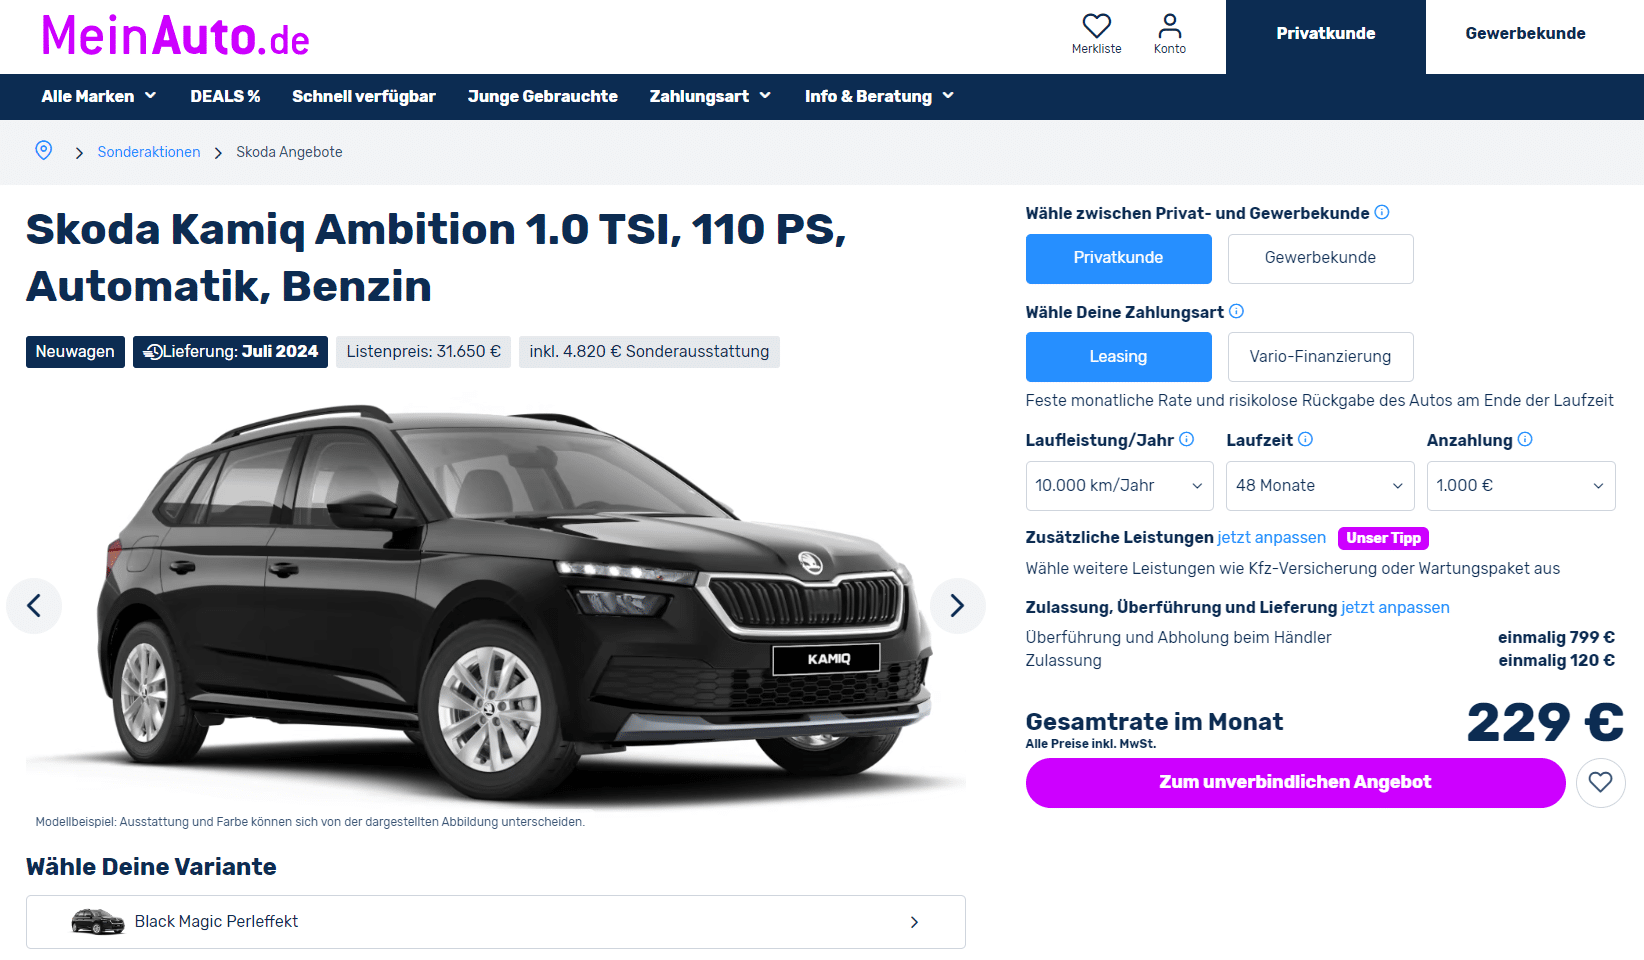
Task: Click Zum unverbindlichen Angebot button
Action: click(1296, 783)
